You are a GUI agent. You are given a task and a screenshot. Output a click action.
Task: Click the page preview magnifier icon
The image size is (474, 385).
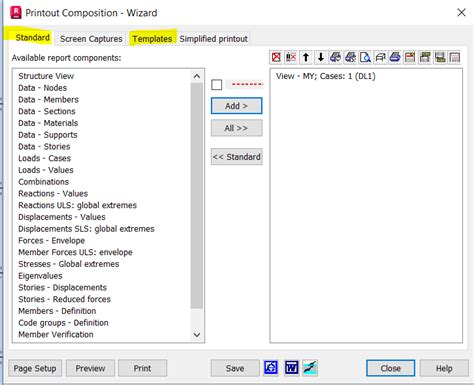pyautogui.click(x=365, y=57)
